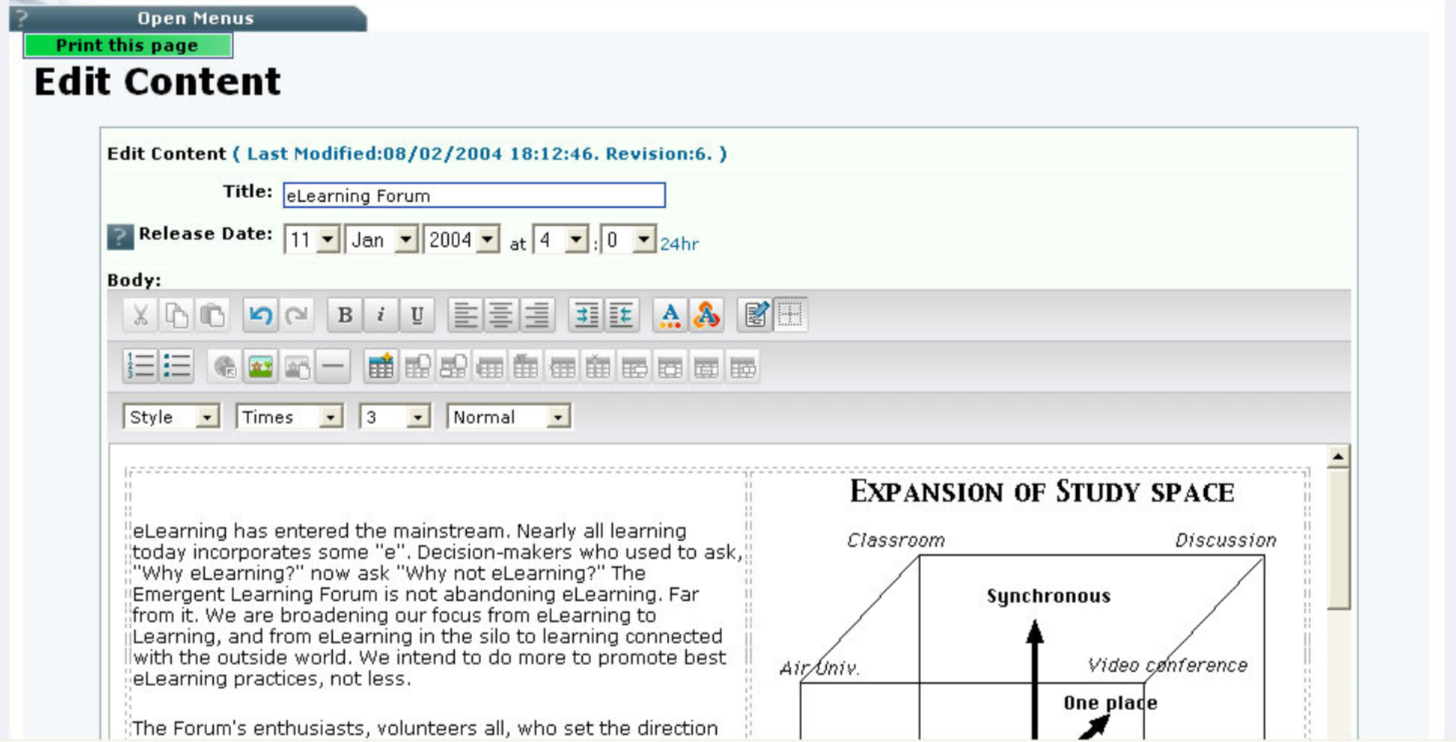The height and width of the screenshot is (742, 1456).
Task: Increase the paragraph indent
Action: (x=586, y=315)
